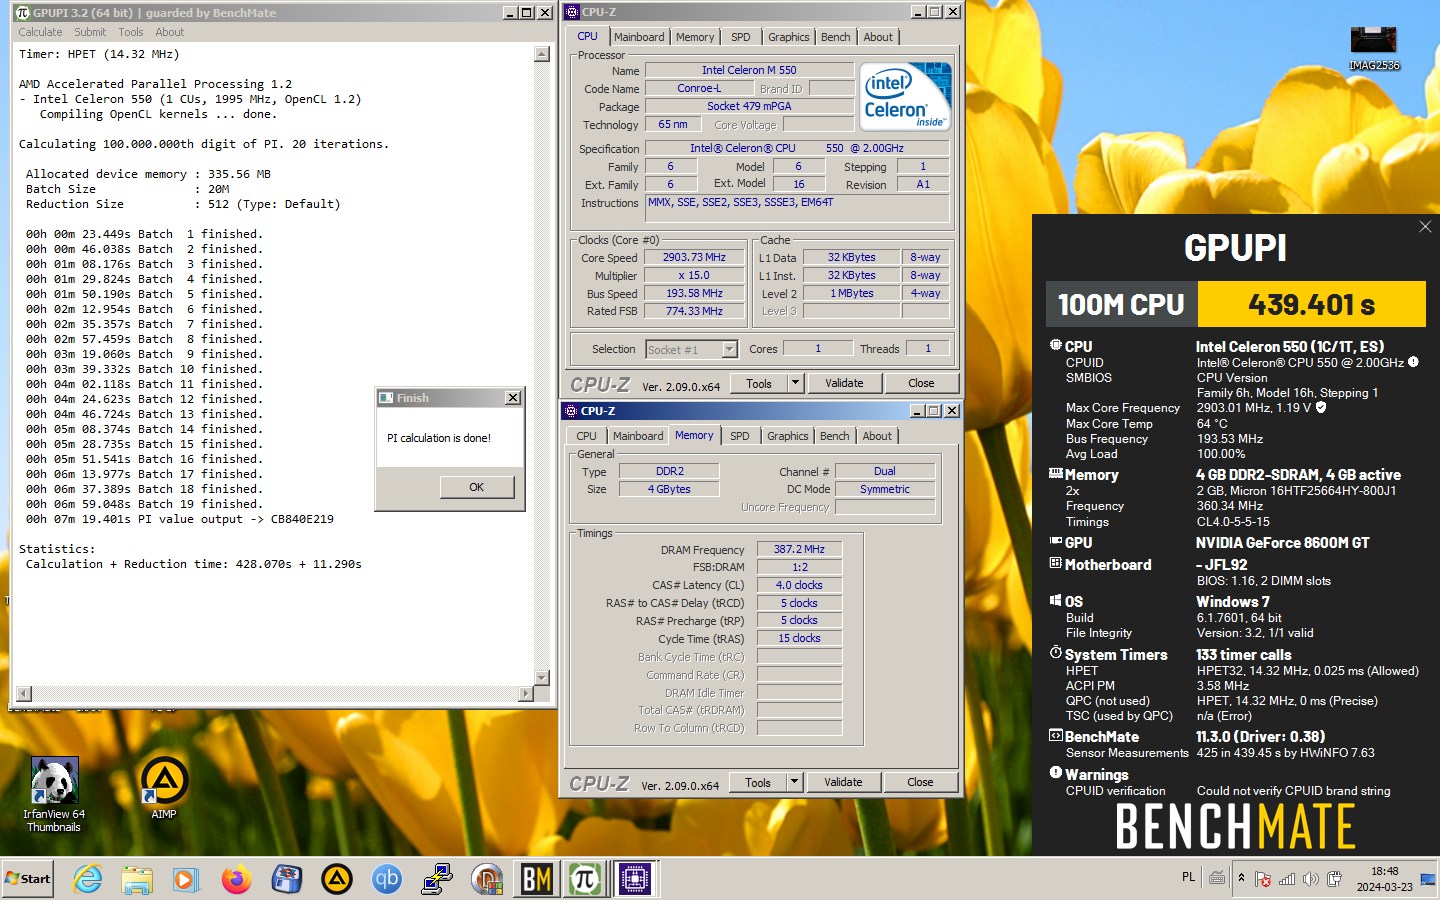Switch to BenchMate taskbar button
Screen dimensions: 1440x900
pyautogui.click(x=537, y=879)
